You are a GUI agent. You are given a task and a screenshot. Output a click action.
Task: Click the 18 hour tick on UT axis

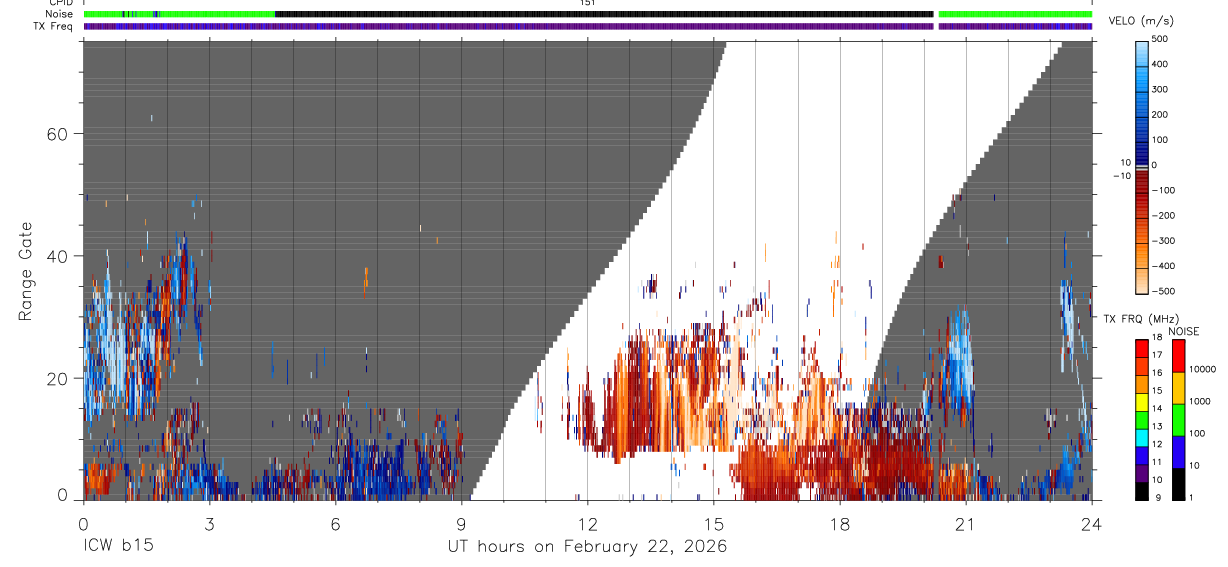coord(839,524)
